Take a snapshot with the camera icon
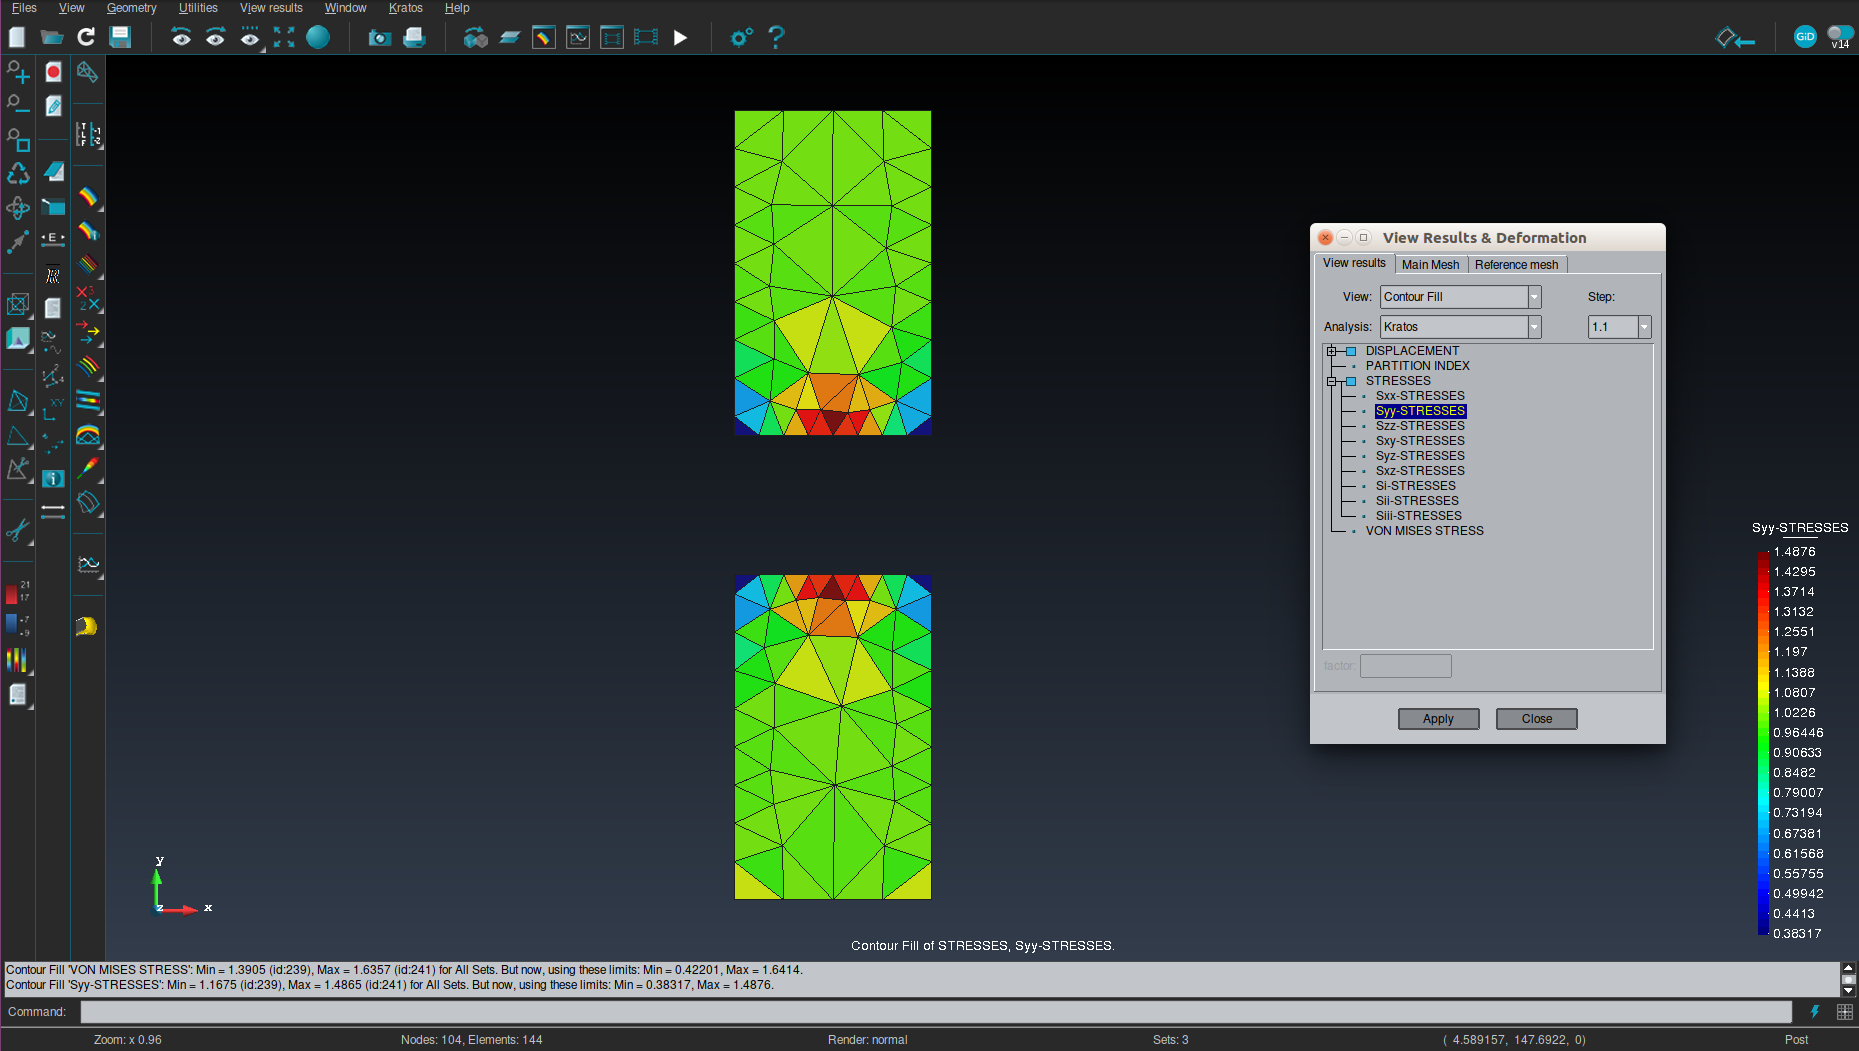 tap(379, 37)
